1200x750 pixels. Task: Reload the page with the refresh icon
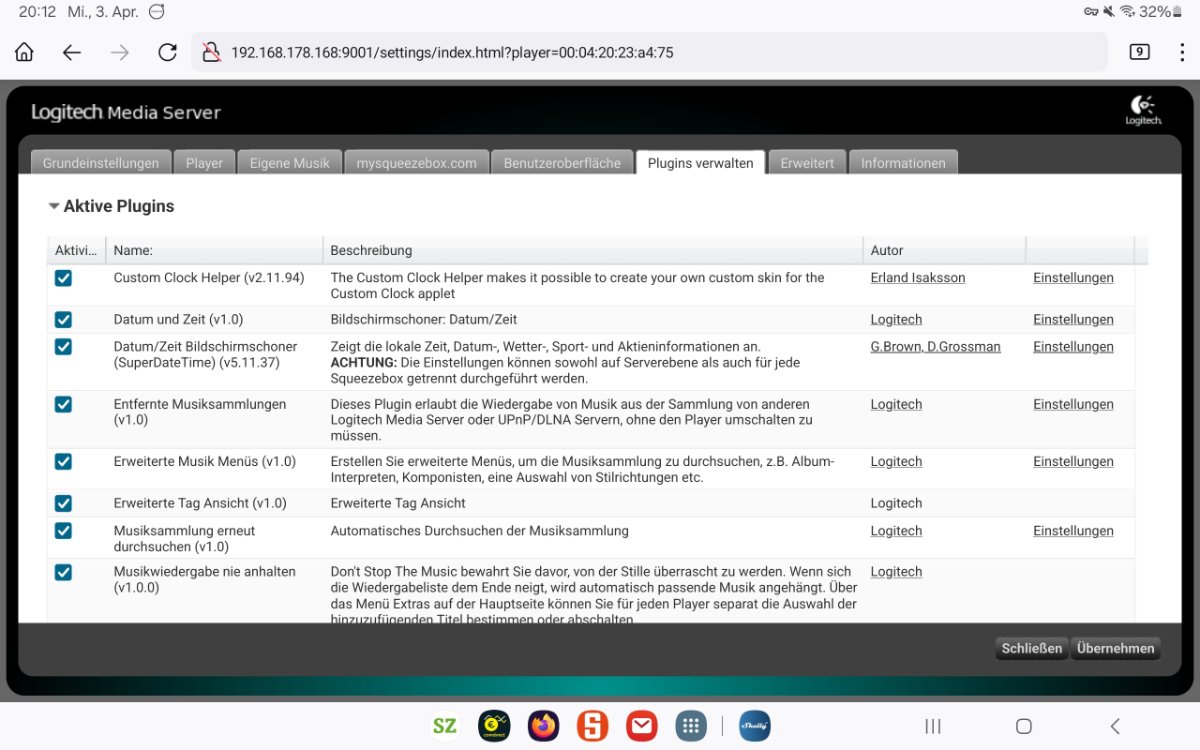(168, 52)
